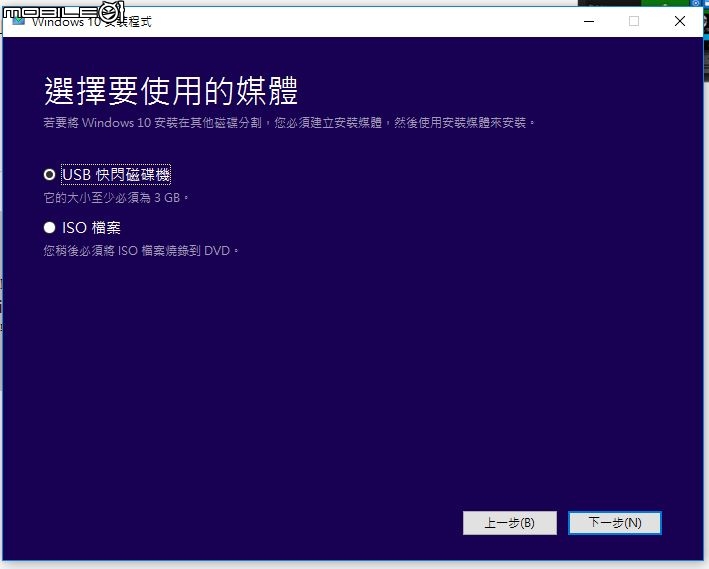Click the disabled maximize button in title bar

634,21
